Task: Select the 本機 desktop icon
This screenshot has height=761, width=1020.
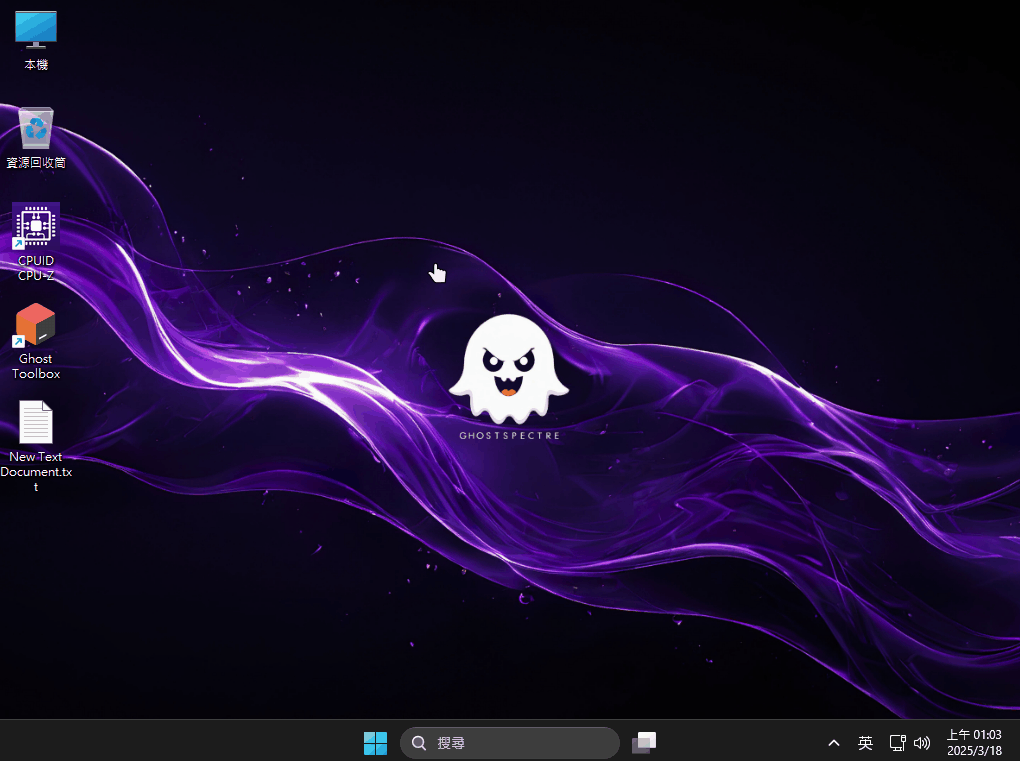Action: click(x=36, y=40)
